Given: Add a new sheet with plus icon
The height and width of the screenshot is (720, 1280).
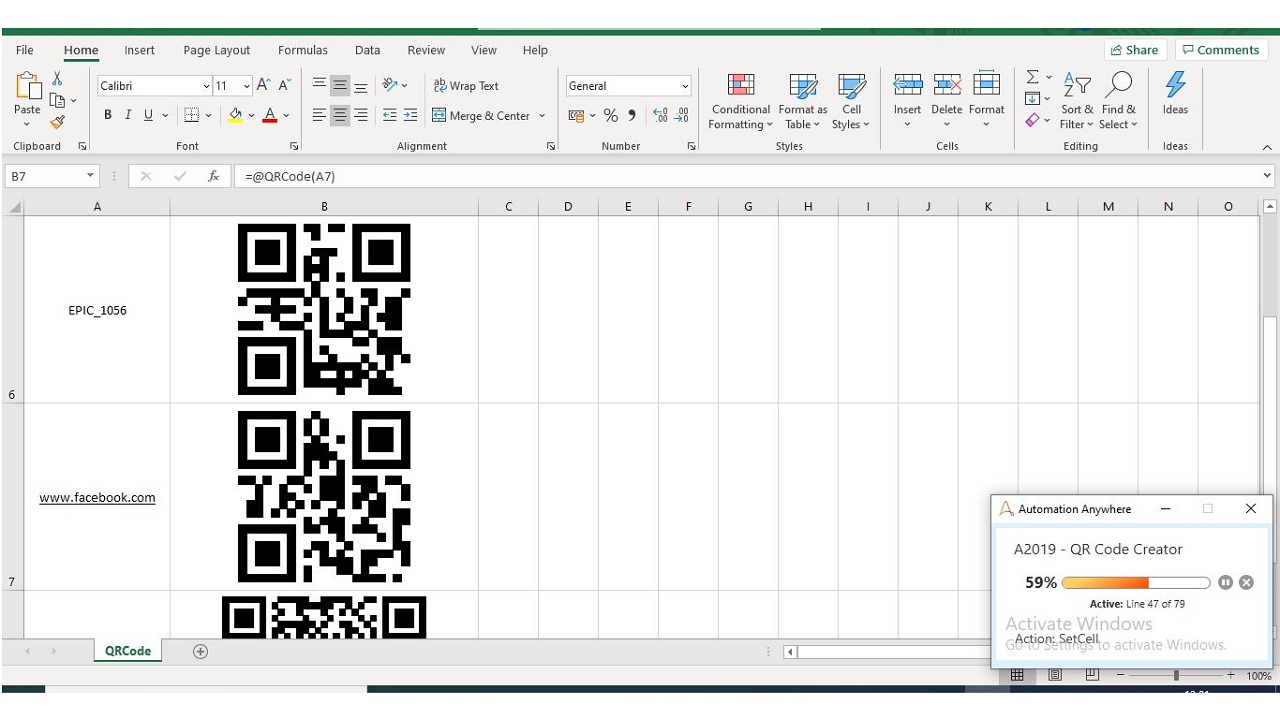Looking at the screenshot, I should point(200,651).
